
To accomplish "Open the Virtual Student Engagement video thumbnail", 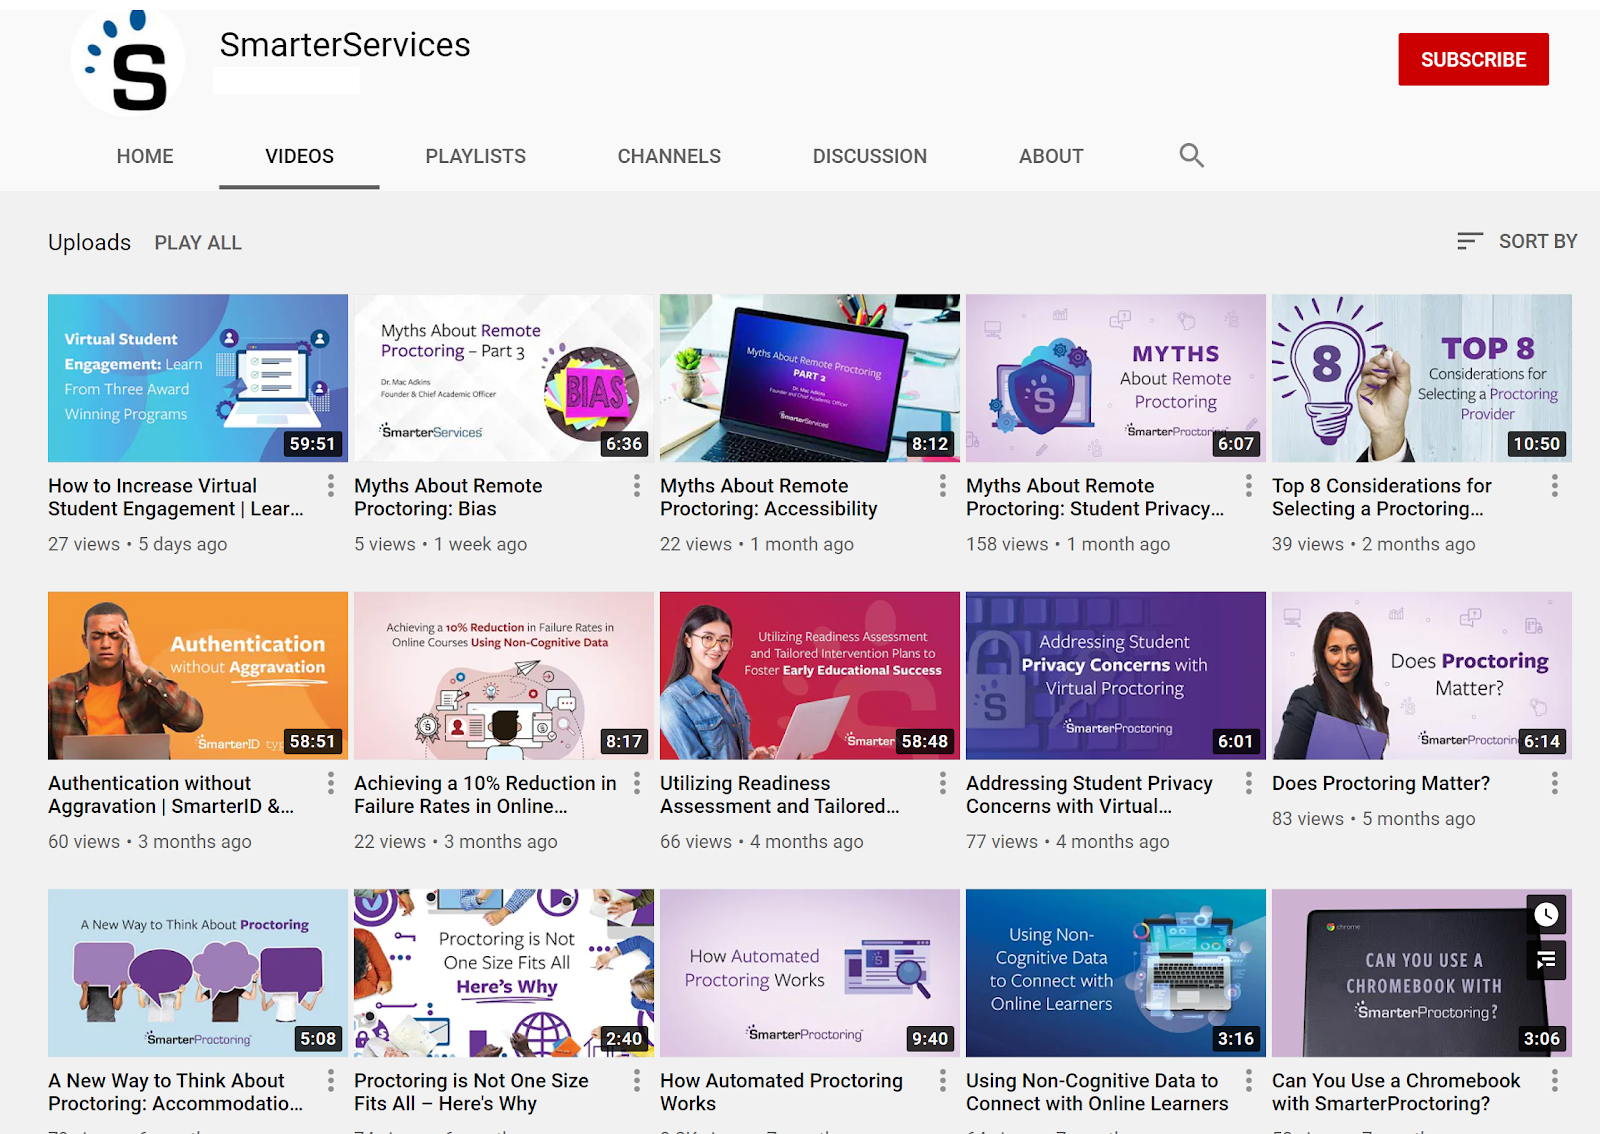I will (x=198, y=378).
